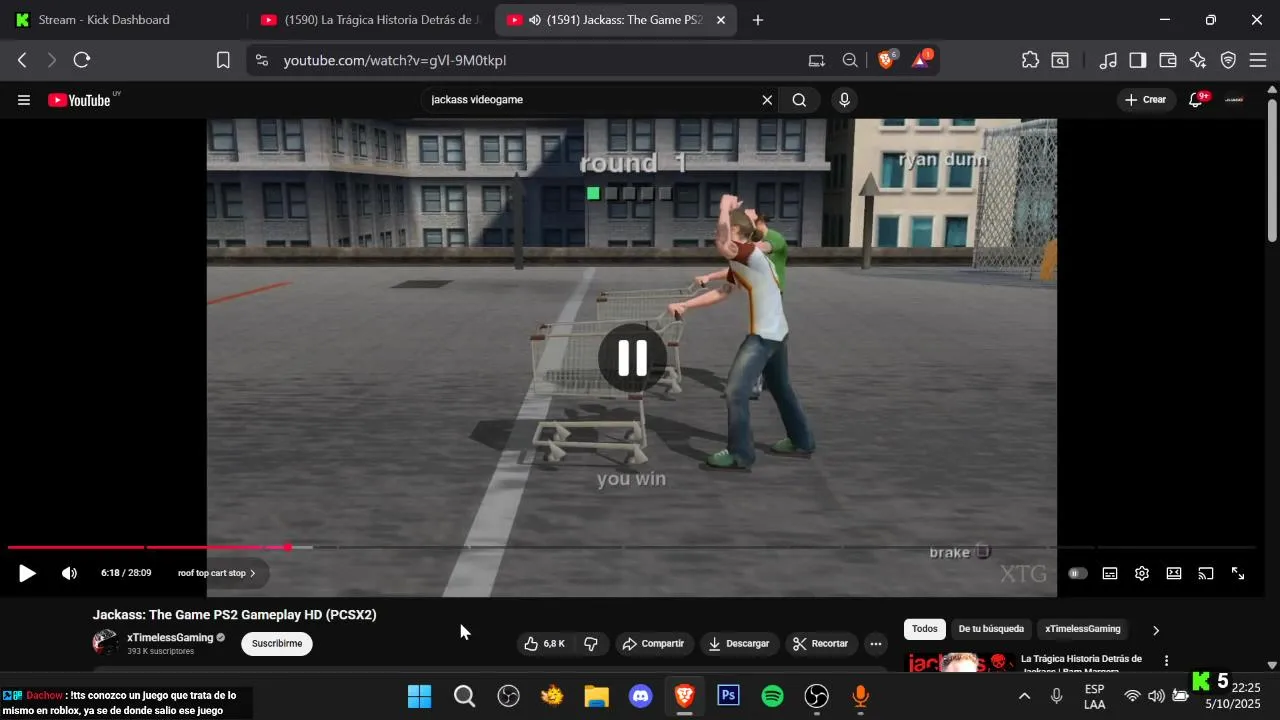This screenshot has height=720, width=1280.
Task: Switch to the Stream - Kick Dashboard tab
Action: [x=122, y=20]
